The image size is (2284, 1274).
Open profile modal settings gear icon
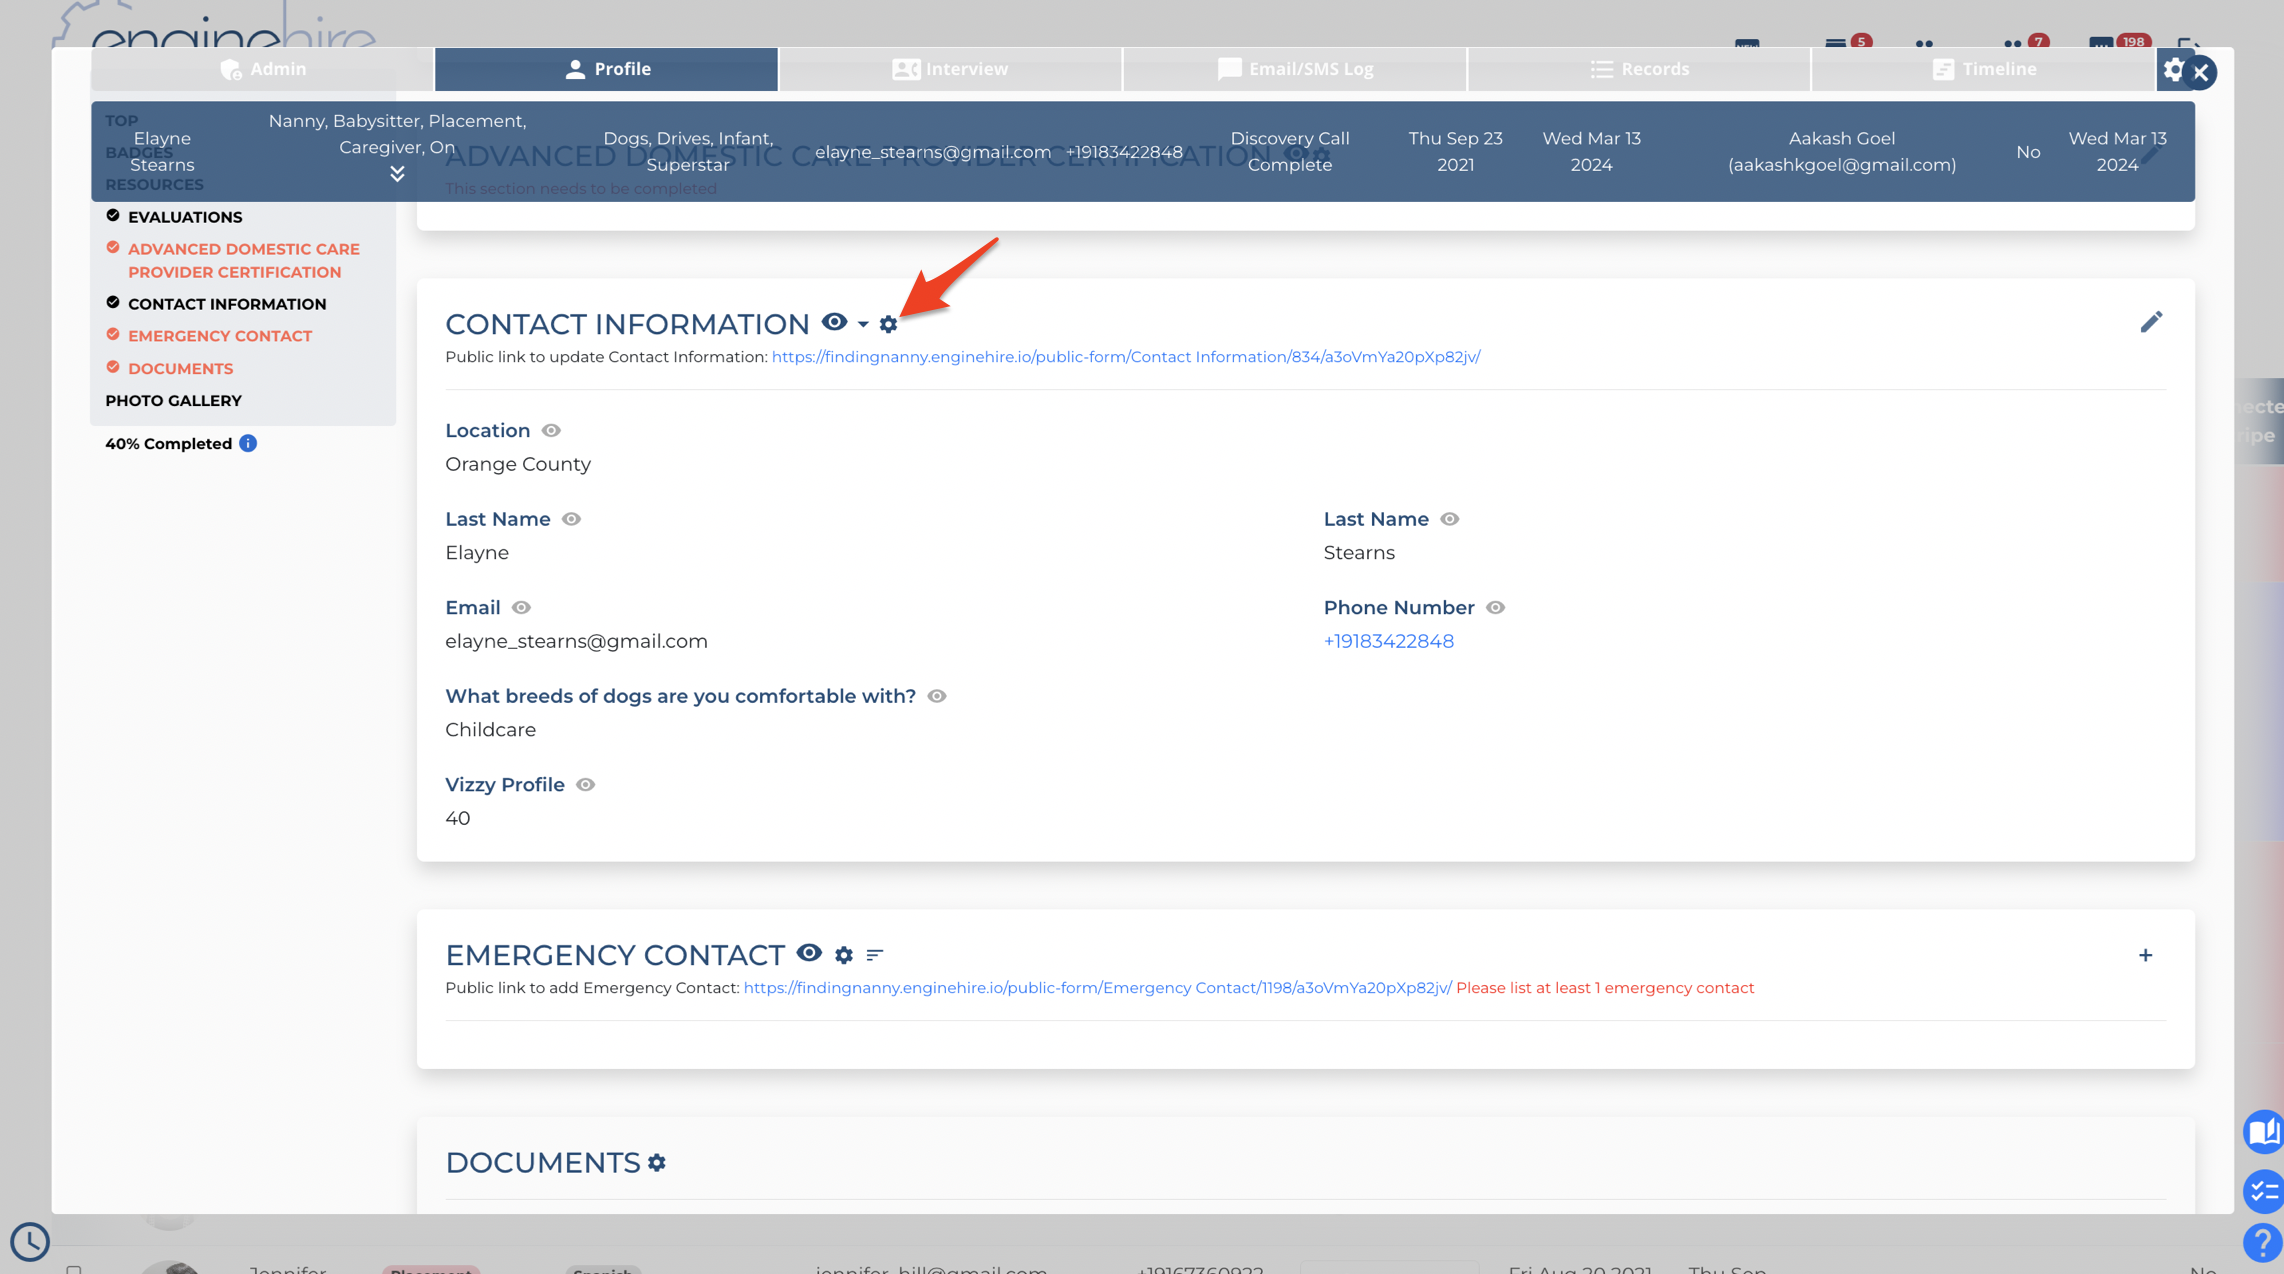click(x=2173, y=69)
